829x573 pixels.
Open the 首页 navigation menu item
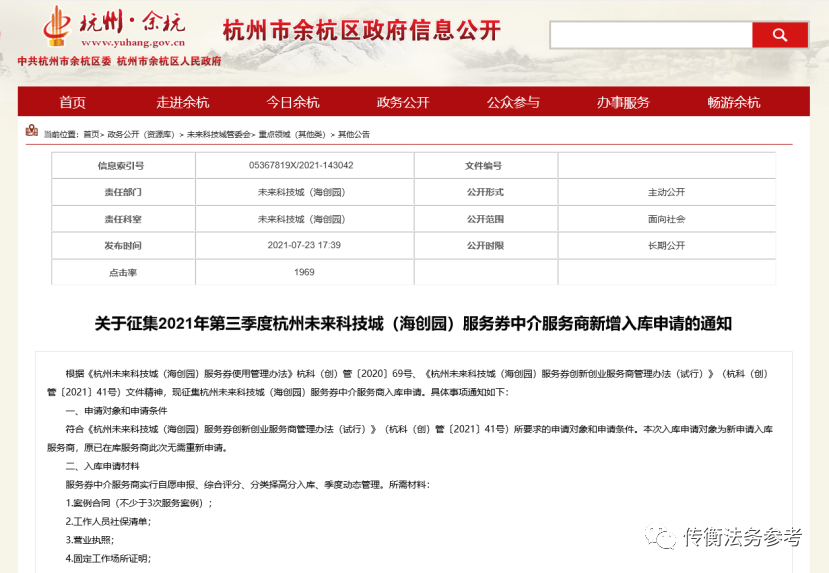tap(72, 102)
